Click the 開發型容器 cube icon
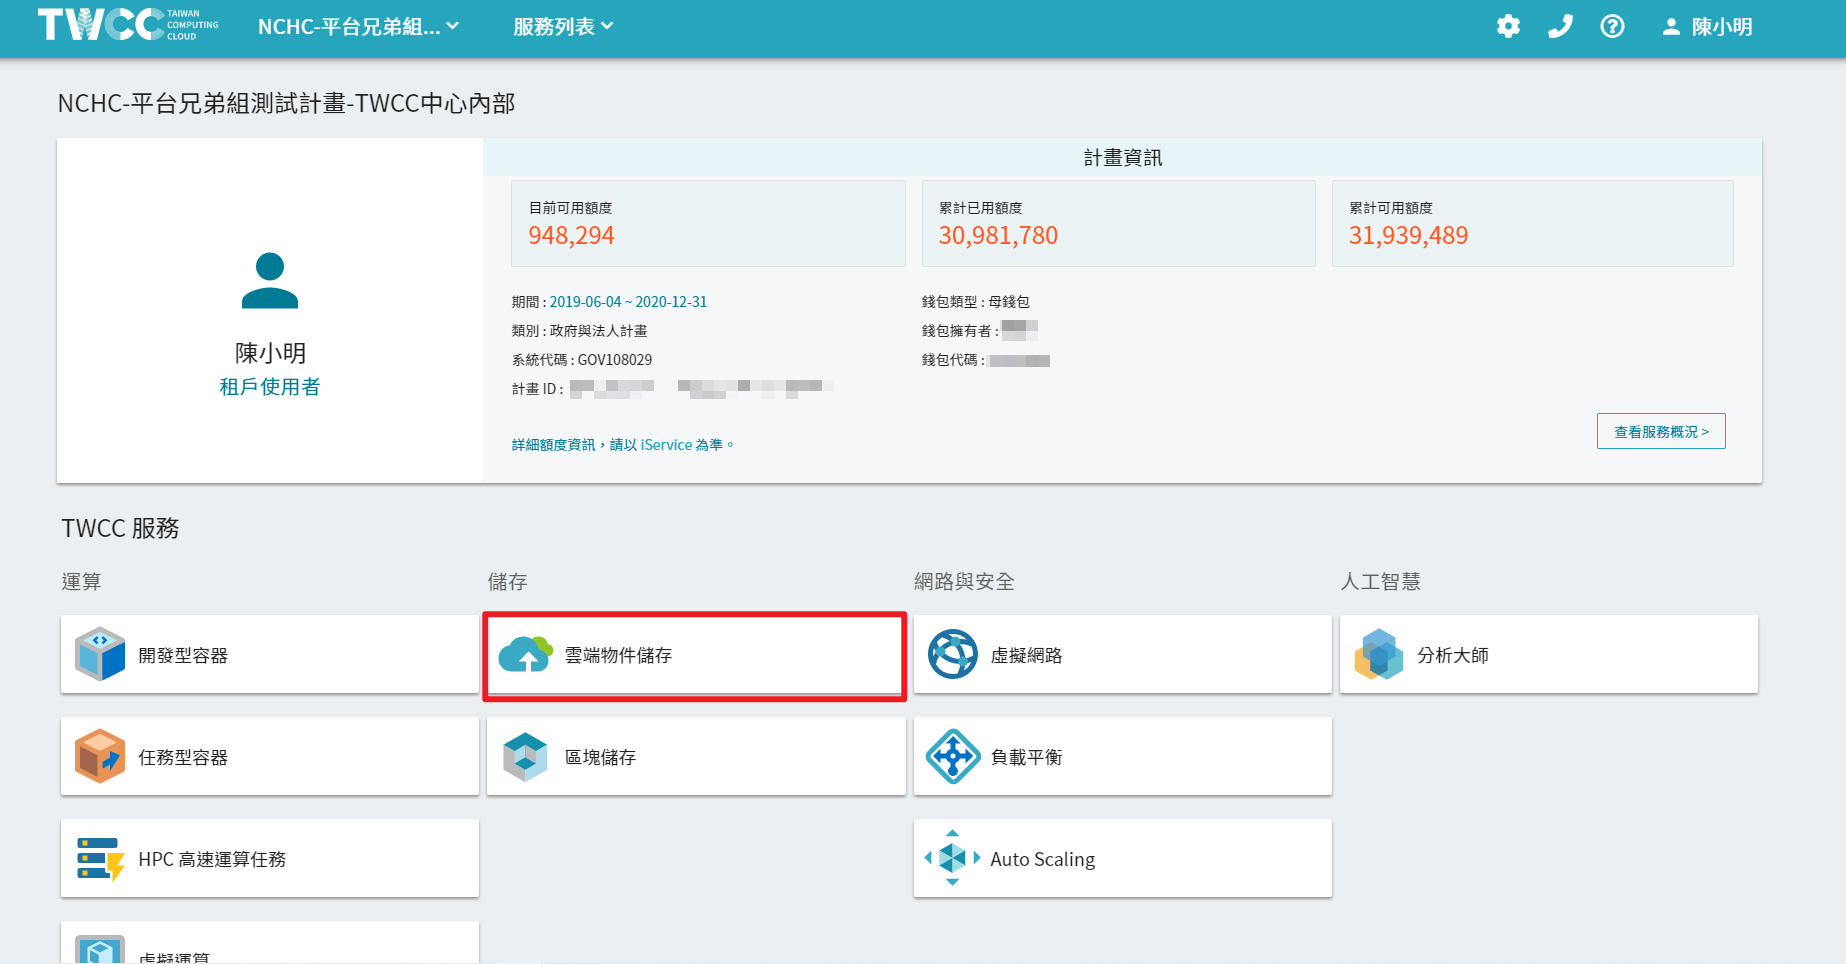The width and height of the screenshot is (1846, 964). tap(100, 655)
